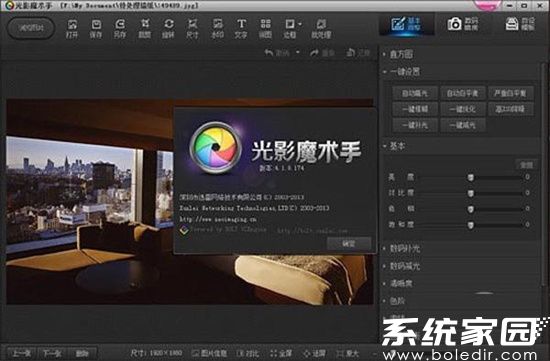The image size is (550, 361).
Task: Open the Undo history dropdown arrow
Action: (x=298, y=53)
